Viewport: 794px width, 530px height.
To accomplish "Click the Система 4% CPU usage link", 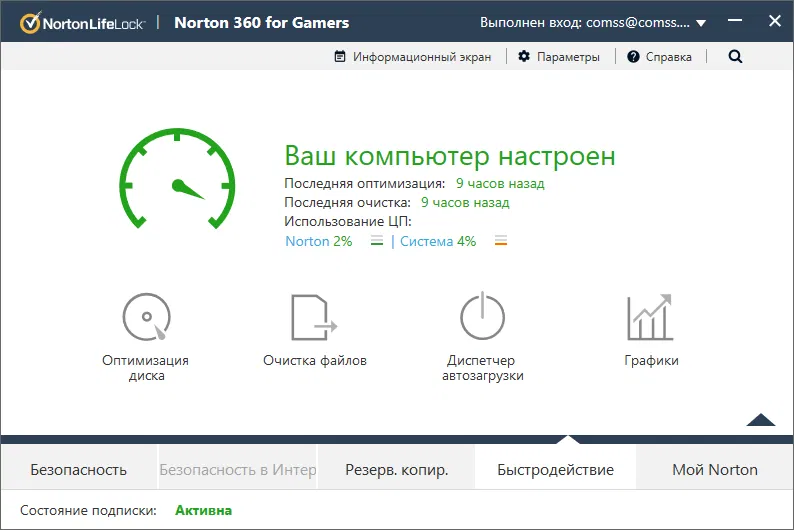I will [x=438, y=241].
